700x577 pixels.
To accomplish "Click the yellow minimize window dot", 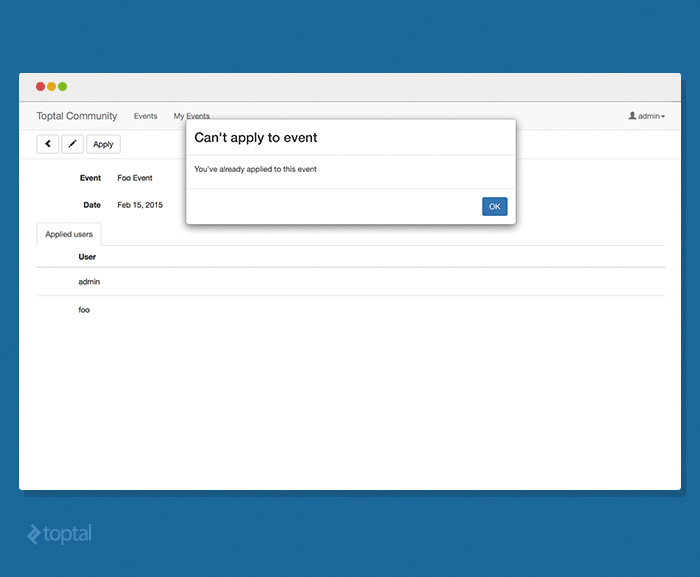I will tap(52, 87).
